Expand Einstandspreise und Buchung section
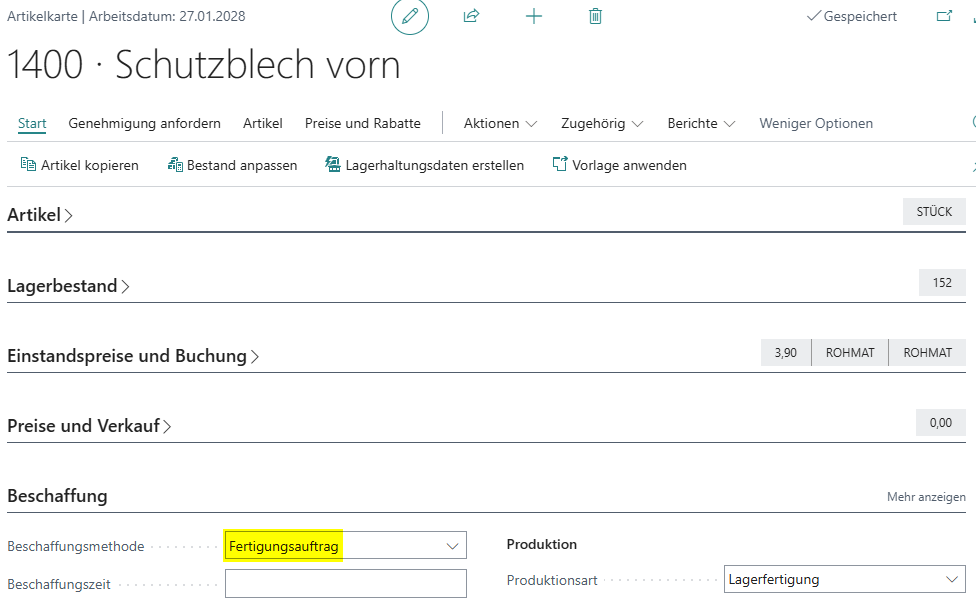The image size is (976, 602). [133, 355]
